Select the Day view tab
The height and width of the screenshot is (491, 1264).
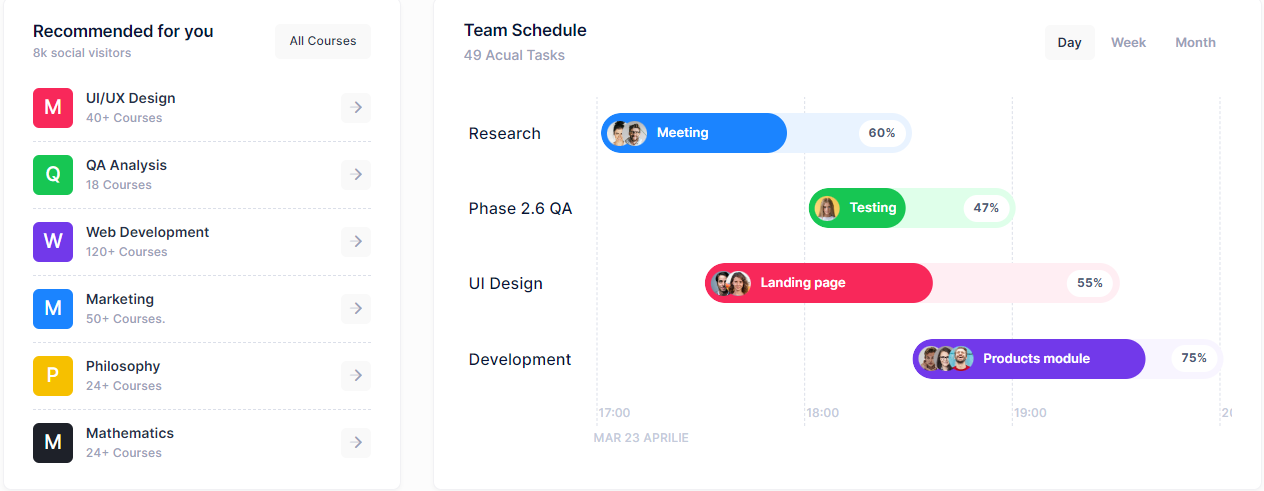tap(1069, 43)
